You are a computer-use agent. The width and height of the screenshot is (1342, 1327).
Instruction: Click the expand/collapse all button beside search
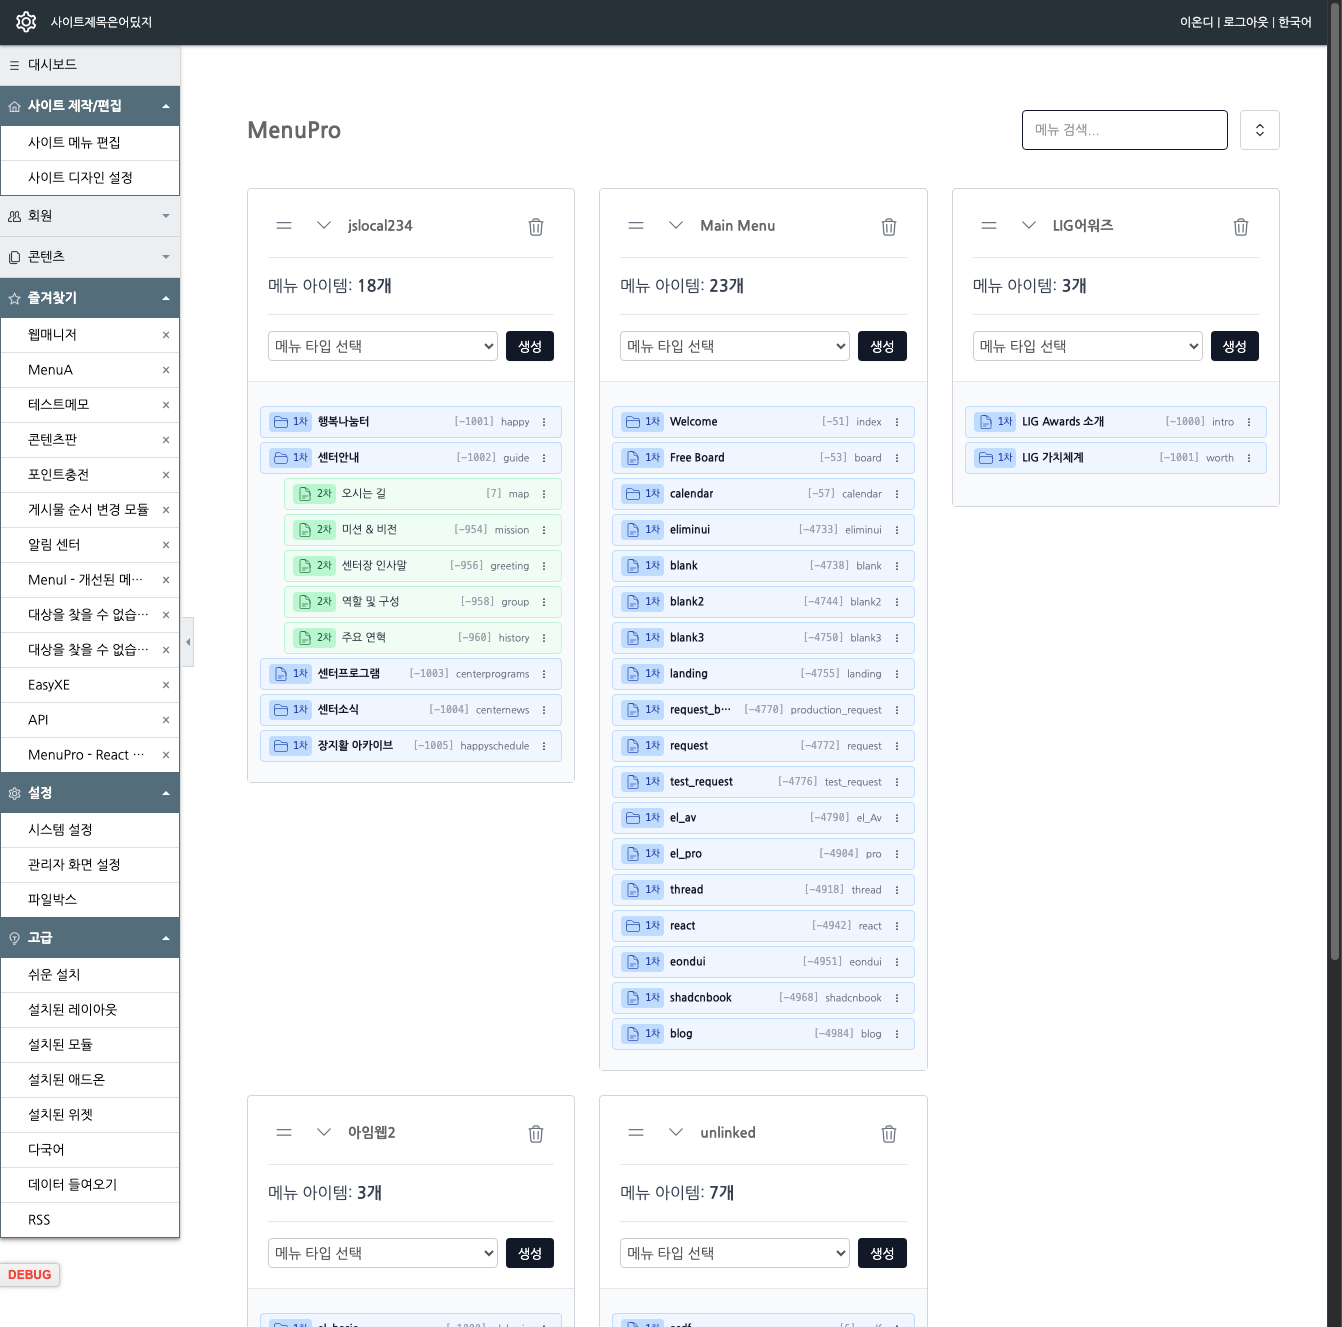(x=1259, y=130)
